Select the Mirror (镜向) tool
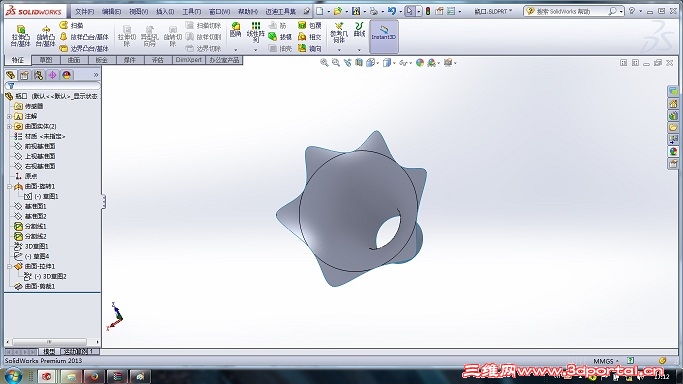 [x=310, y=48]
